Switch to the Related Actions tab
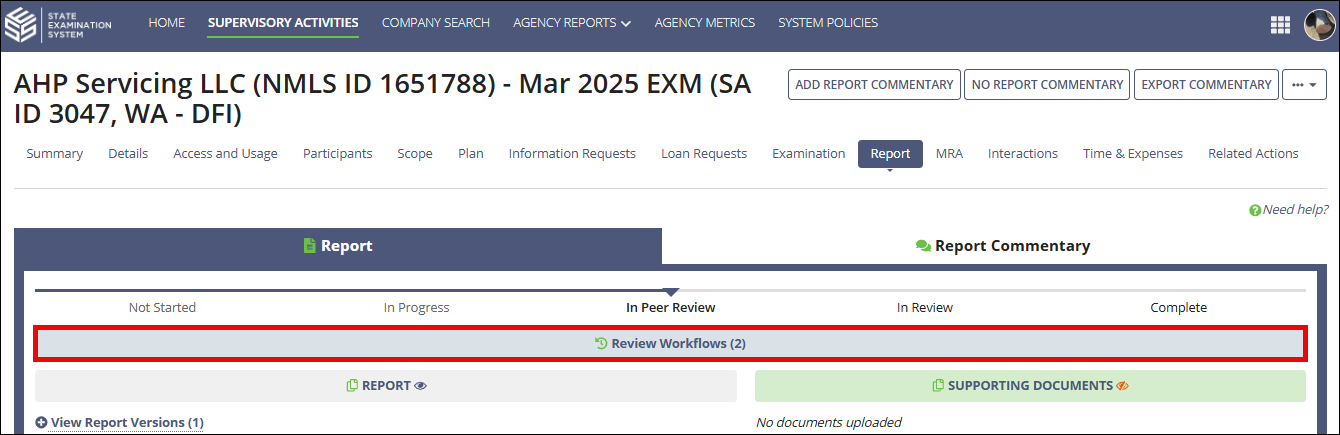This screenshot has height=435, width=1340. 1253,154
